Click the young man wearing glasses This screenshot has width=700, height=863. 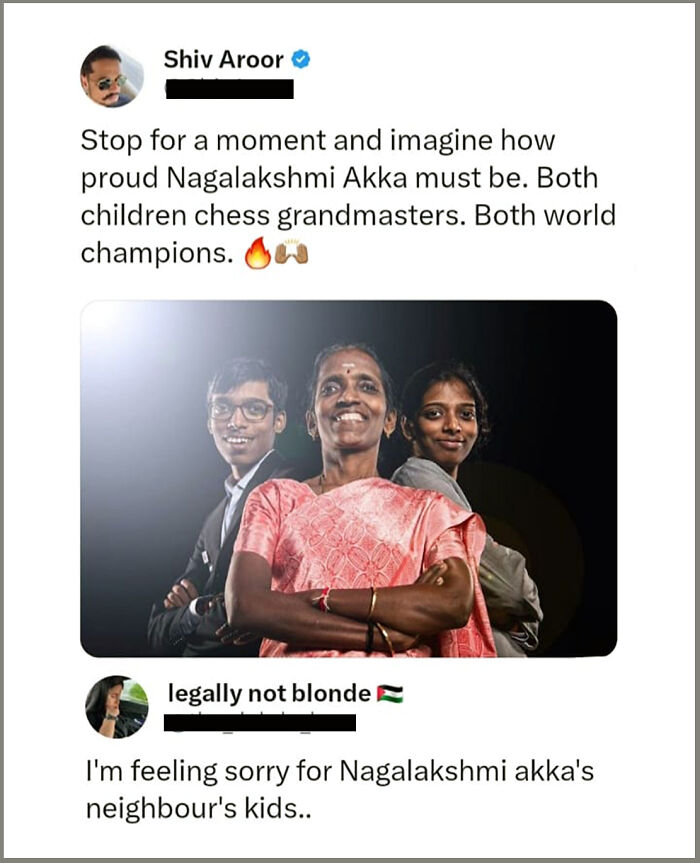[x=240, y=420]
